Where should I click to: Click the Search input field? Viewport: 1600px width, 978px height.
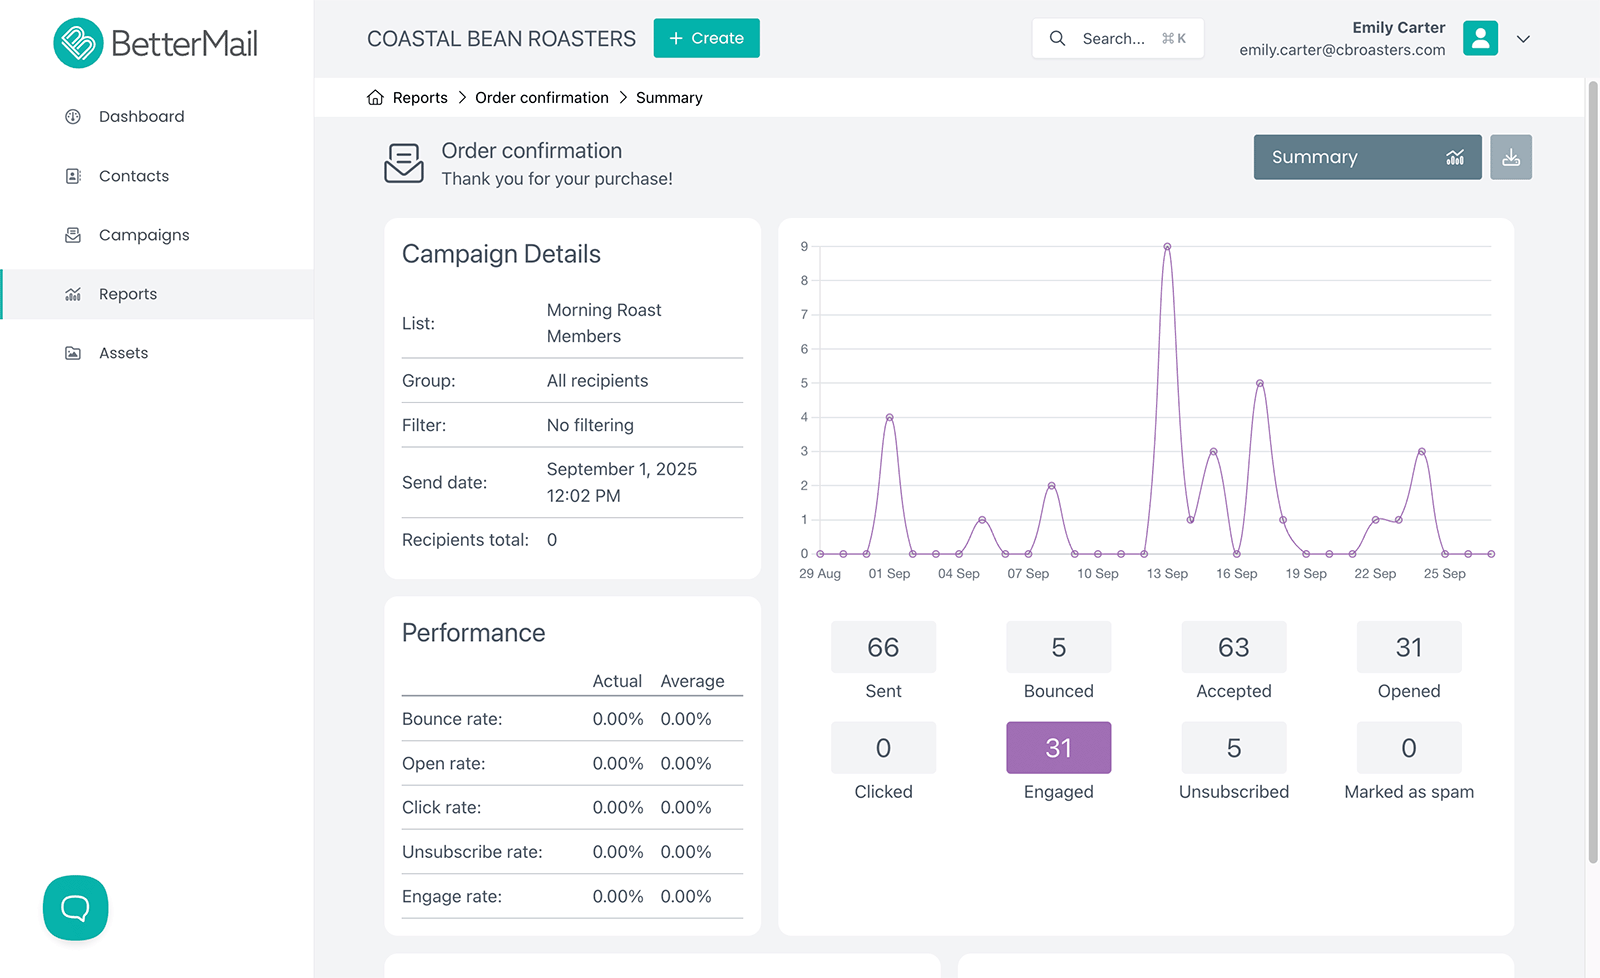tap(1117, 39)
